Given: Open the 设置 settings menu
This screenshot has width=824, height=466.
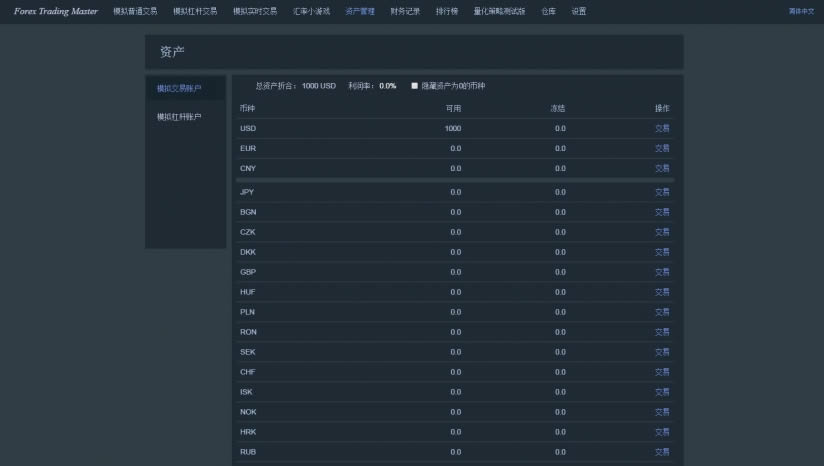Looking at the screenshot, I should pyautogui.click(x=579, y=11).
